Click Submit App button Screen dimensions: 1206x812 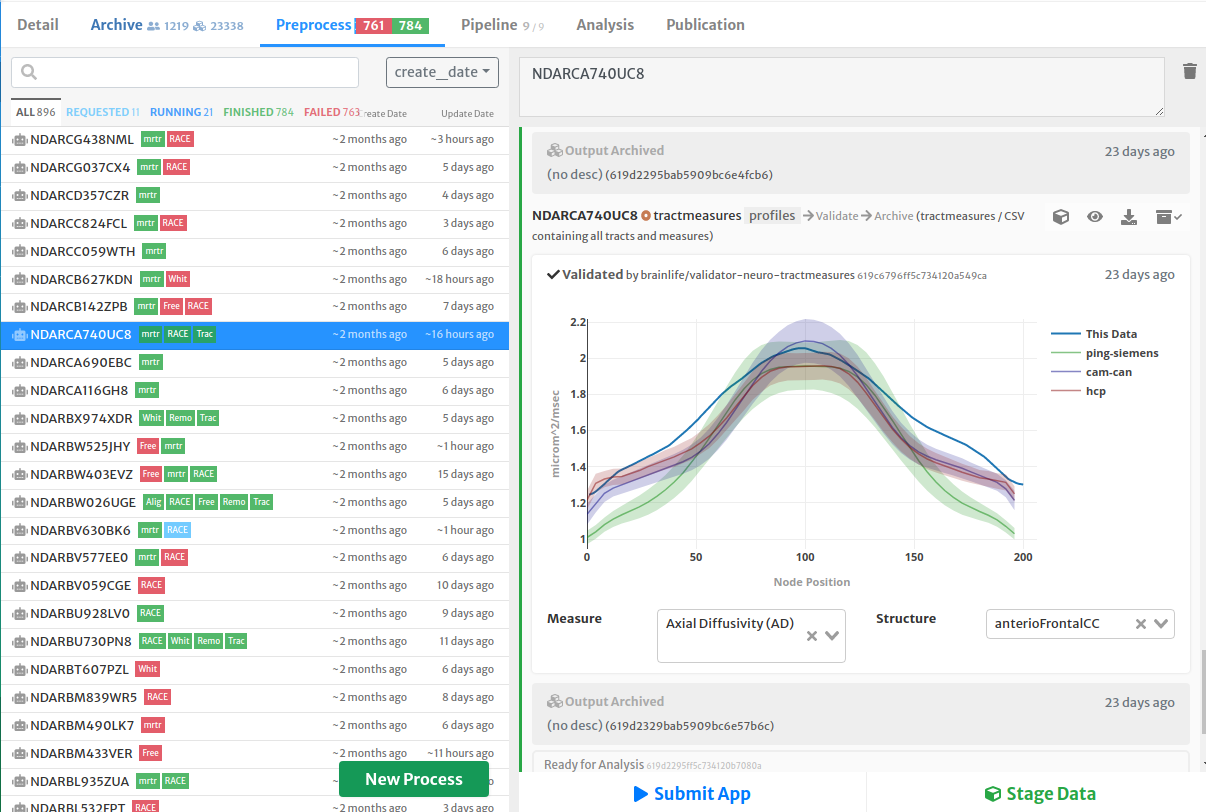pos(692,793)
